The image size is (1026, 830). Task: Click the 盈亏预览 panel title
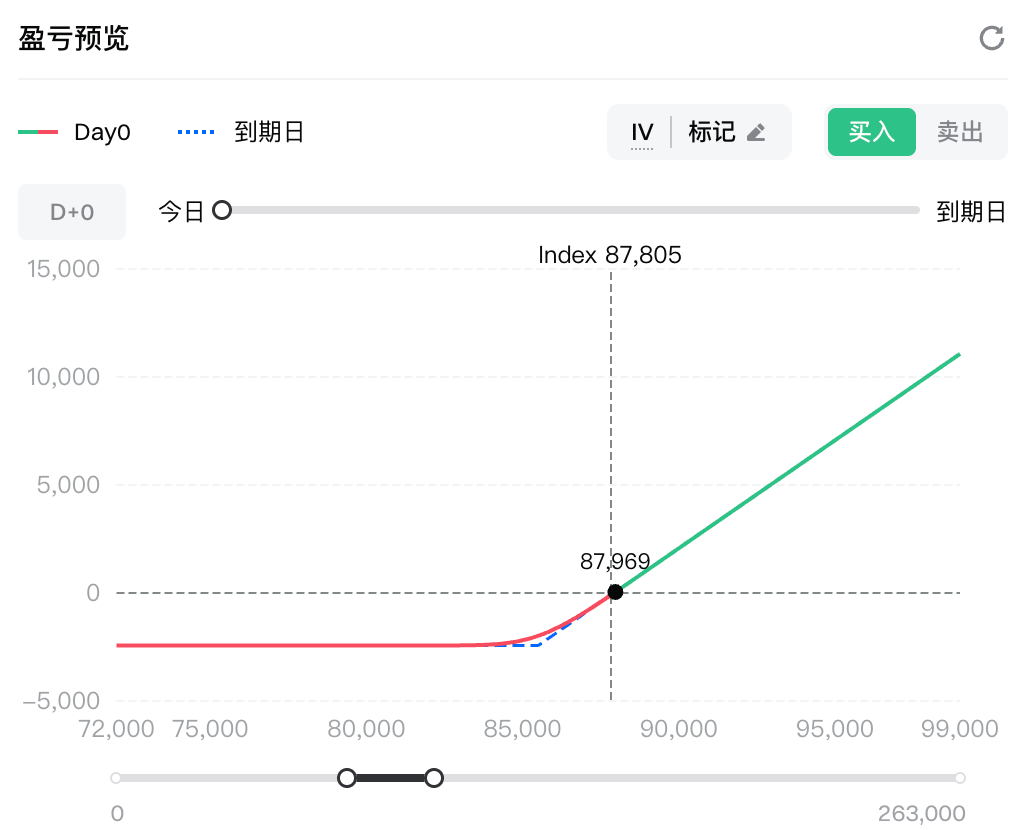coord(74,39)
